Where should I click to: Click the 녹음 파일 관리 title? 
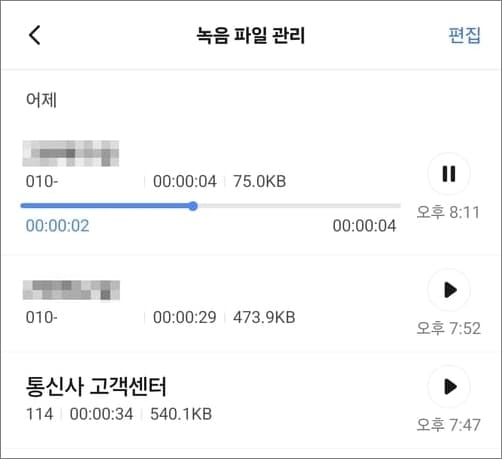click(250, 35)
